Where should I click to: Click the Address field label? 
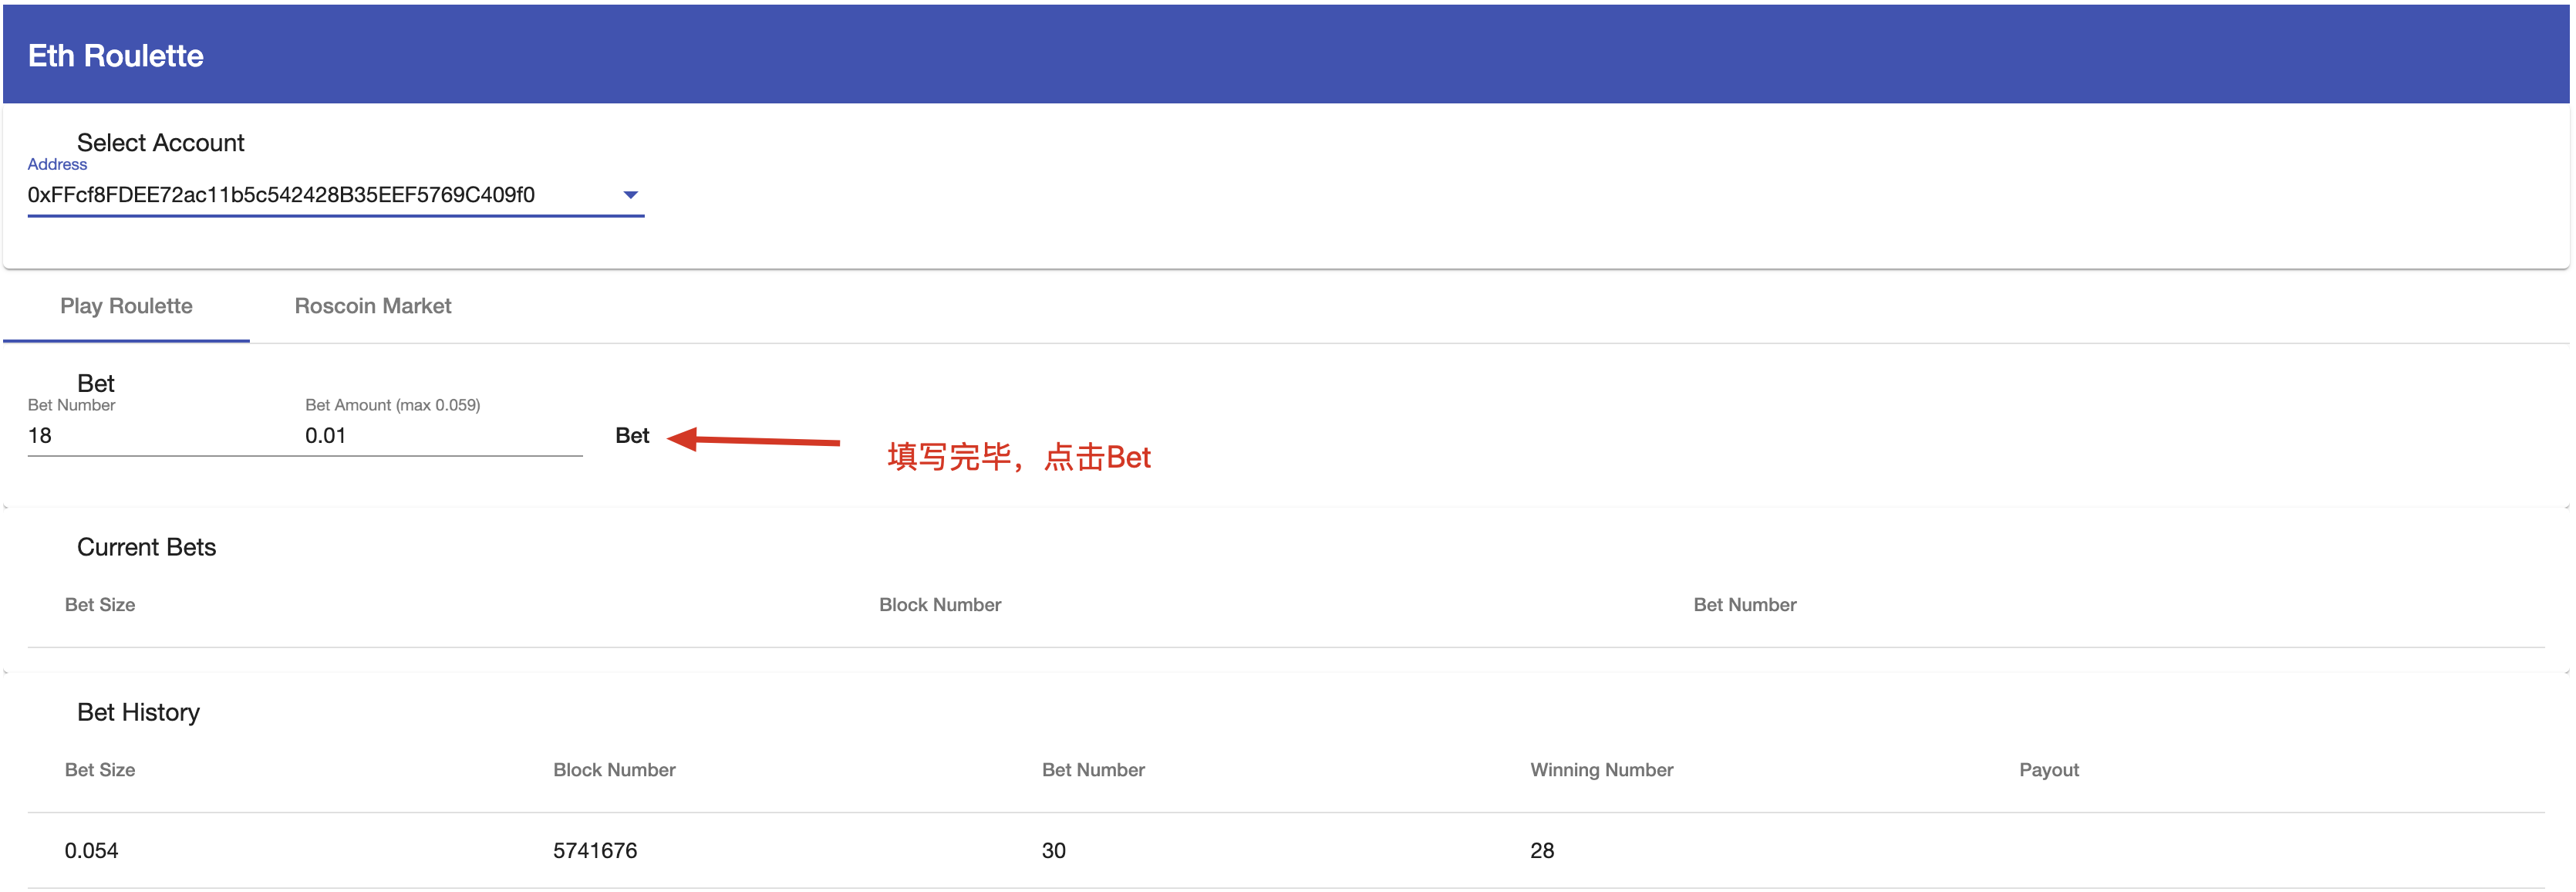[57, 164]
